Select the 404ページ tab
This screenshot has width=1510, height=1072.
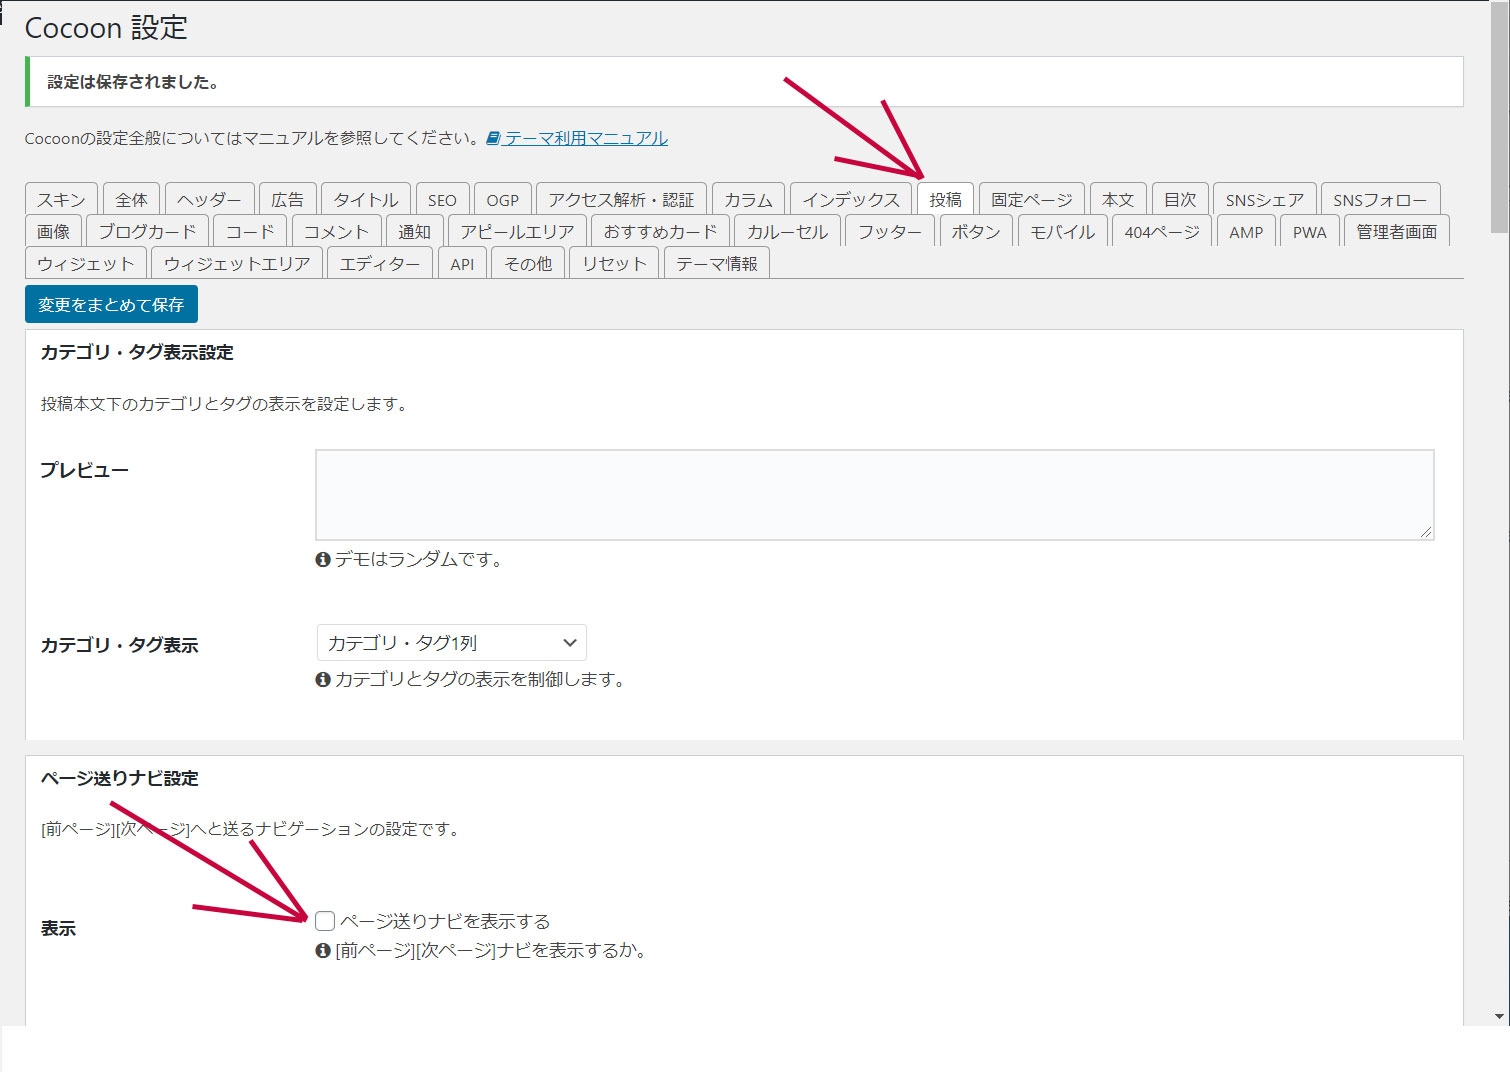1161,231
